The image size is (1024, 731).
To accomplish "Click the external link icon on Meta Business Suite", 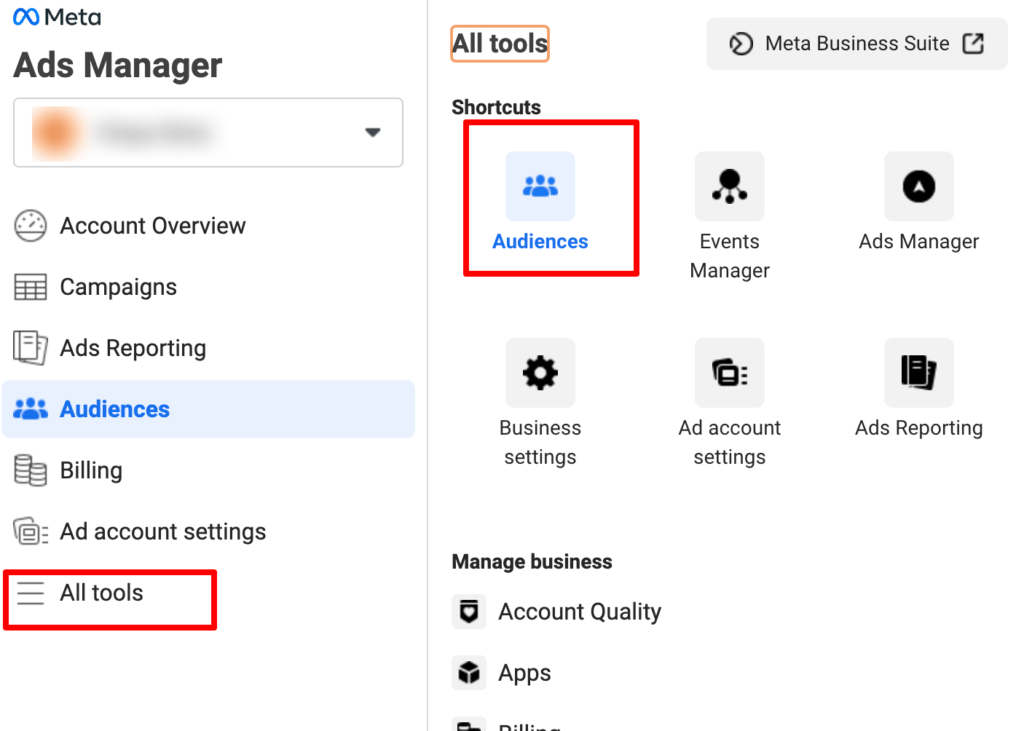I will (x=973, y=44).
